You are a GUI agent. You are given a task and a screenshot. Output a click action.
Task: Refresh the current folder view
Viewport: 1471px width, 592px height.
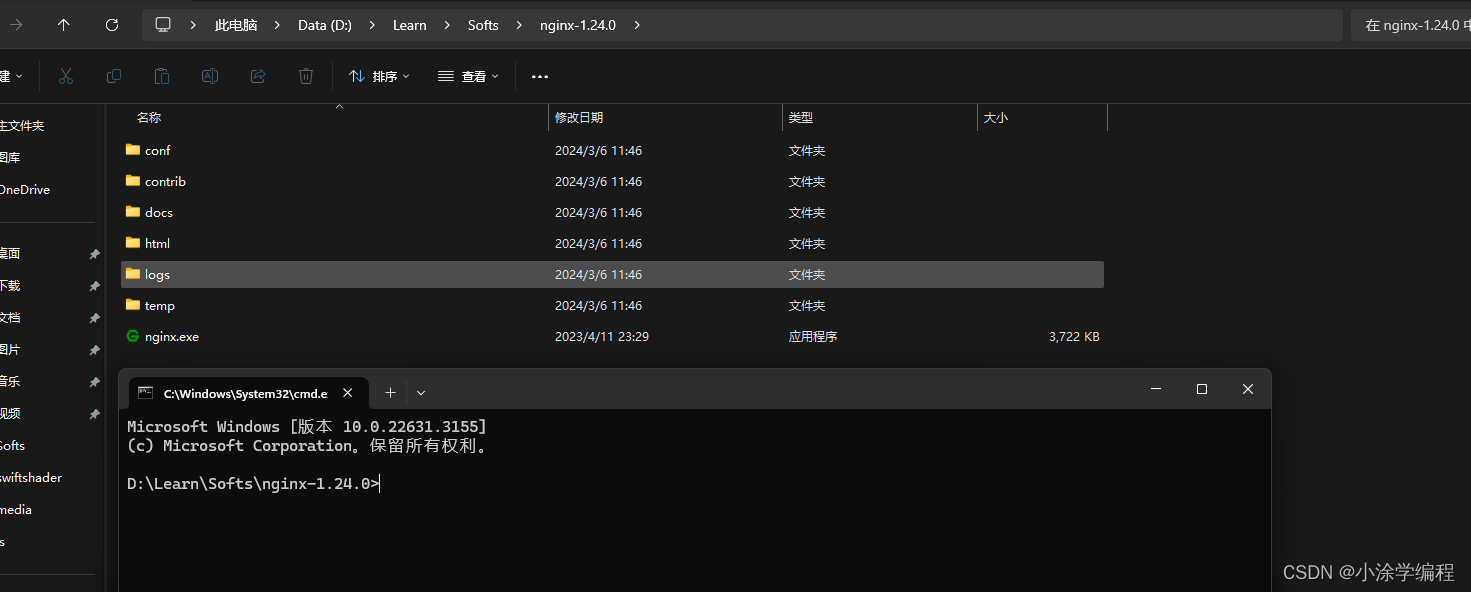point(112,25)
